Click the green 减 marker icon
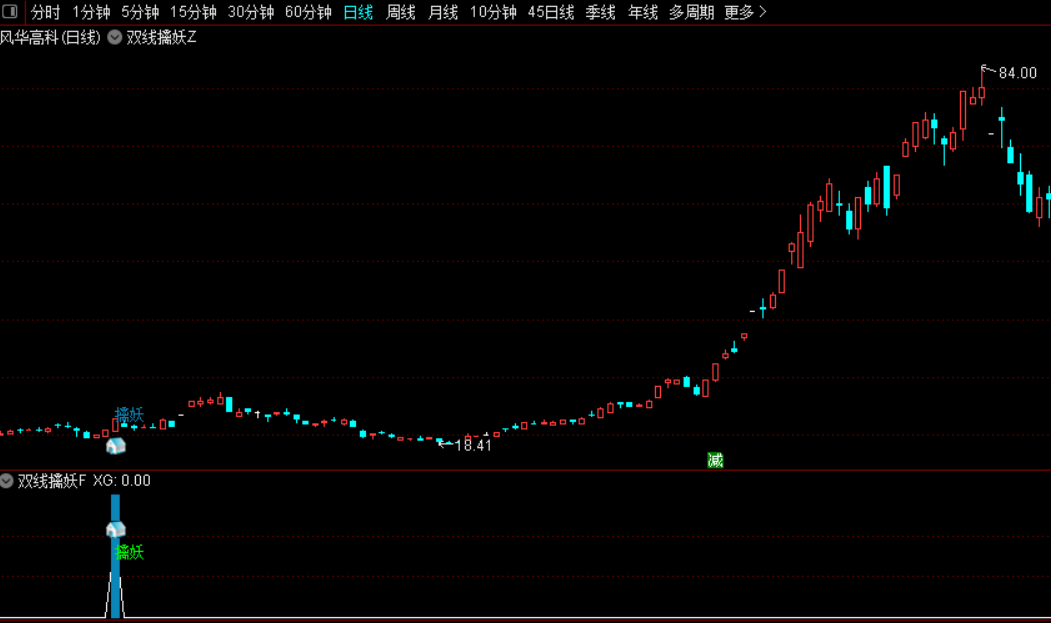1051x623 pixels. point(715,460)
